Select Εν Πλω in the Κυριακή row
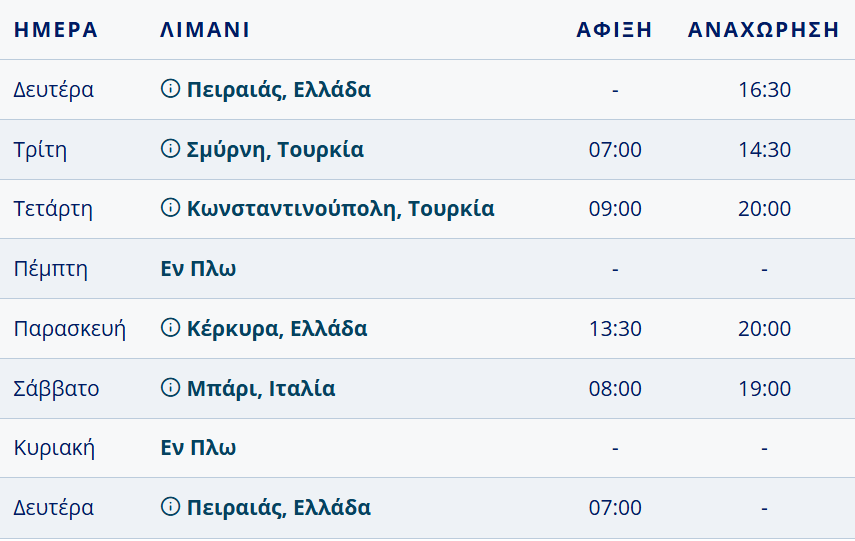This screenshot has height=541, width=855. click(198, 448)
